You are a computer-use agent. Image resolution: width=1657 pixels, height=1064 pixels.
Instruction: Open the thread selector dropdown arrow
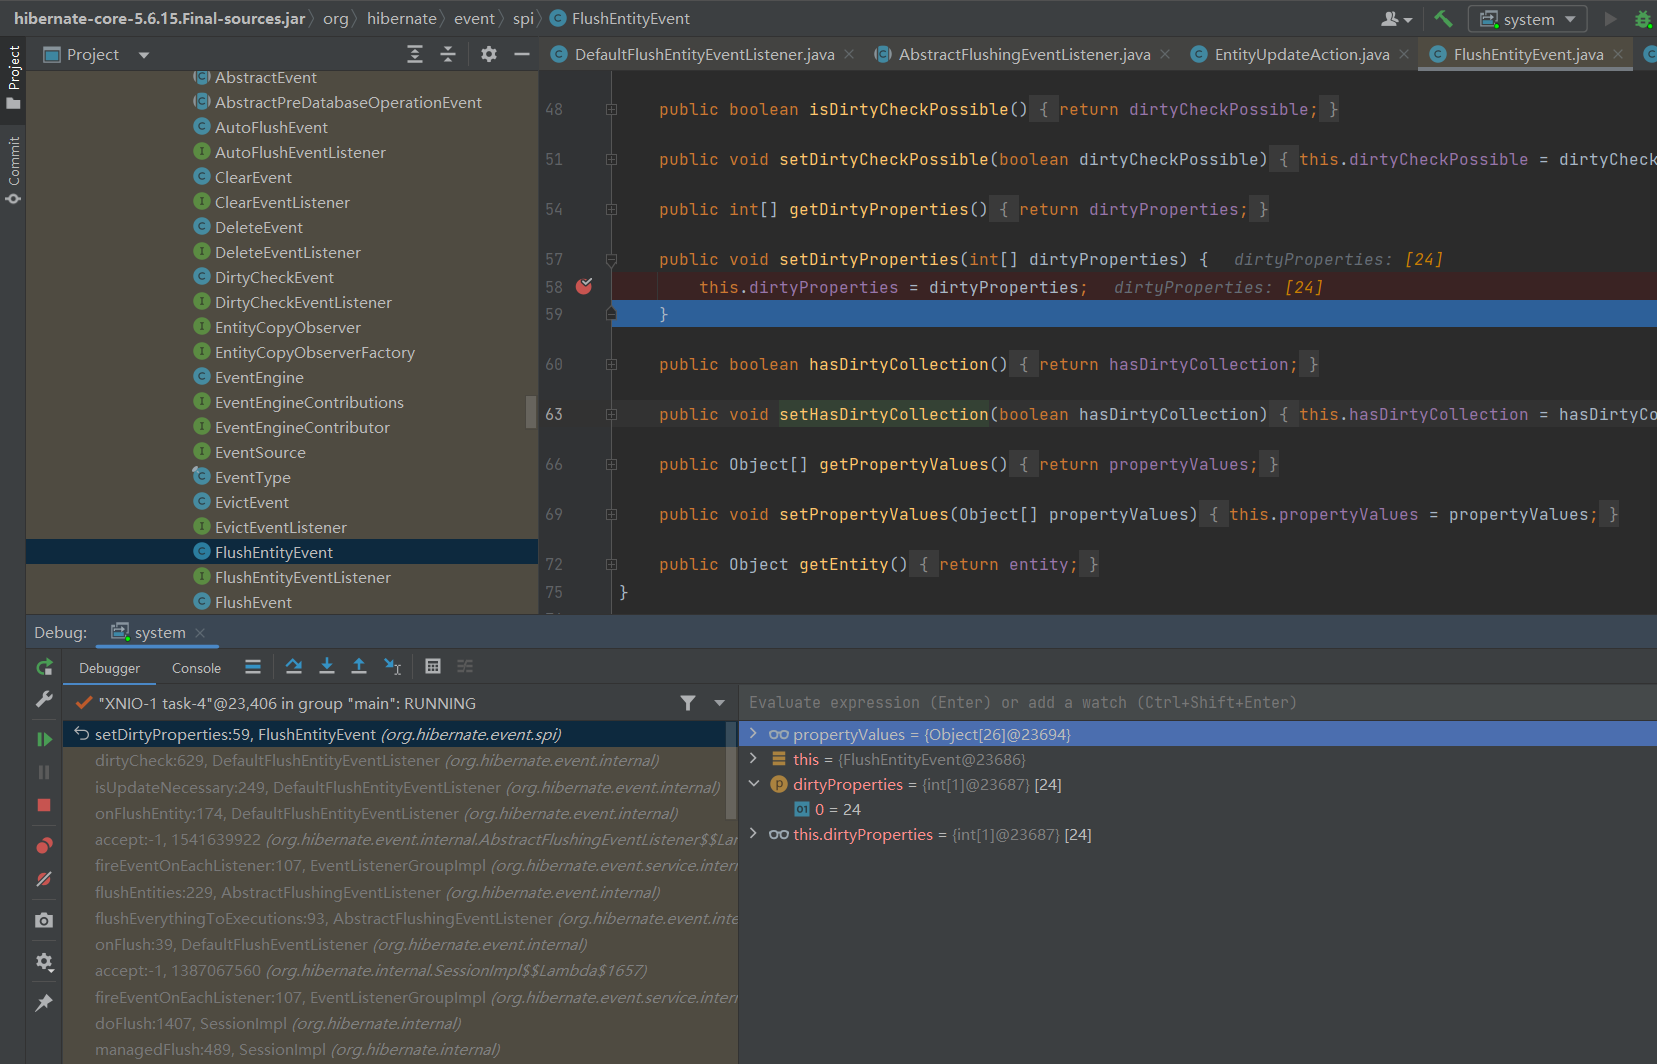coord(719,703)
